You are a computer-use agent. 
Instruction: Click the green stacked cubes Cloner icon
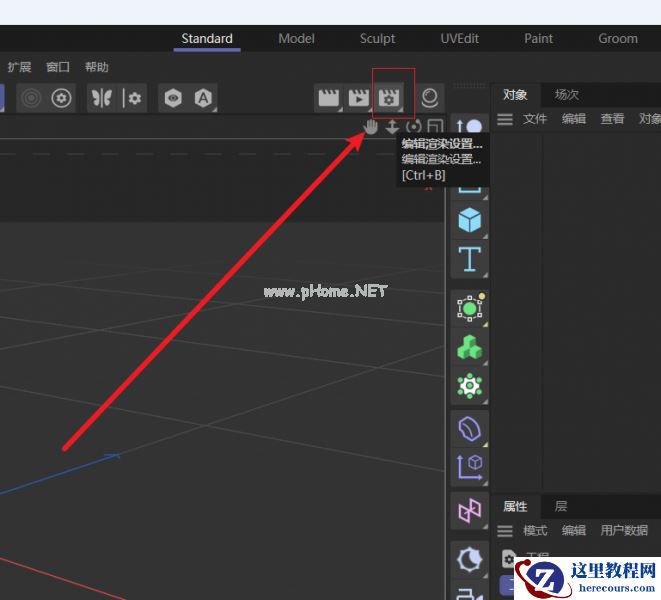469,347
